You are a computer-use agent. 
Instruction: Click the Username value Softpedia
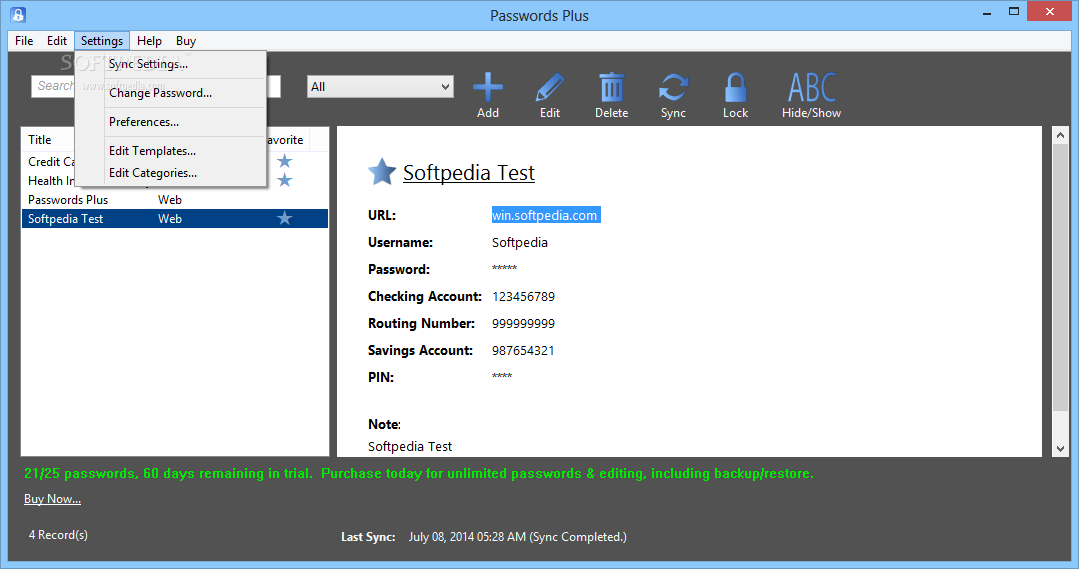520,242
